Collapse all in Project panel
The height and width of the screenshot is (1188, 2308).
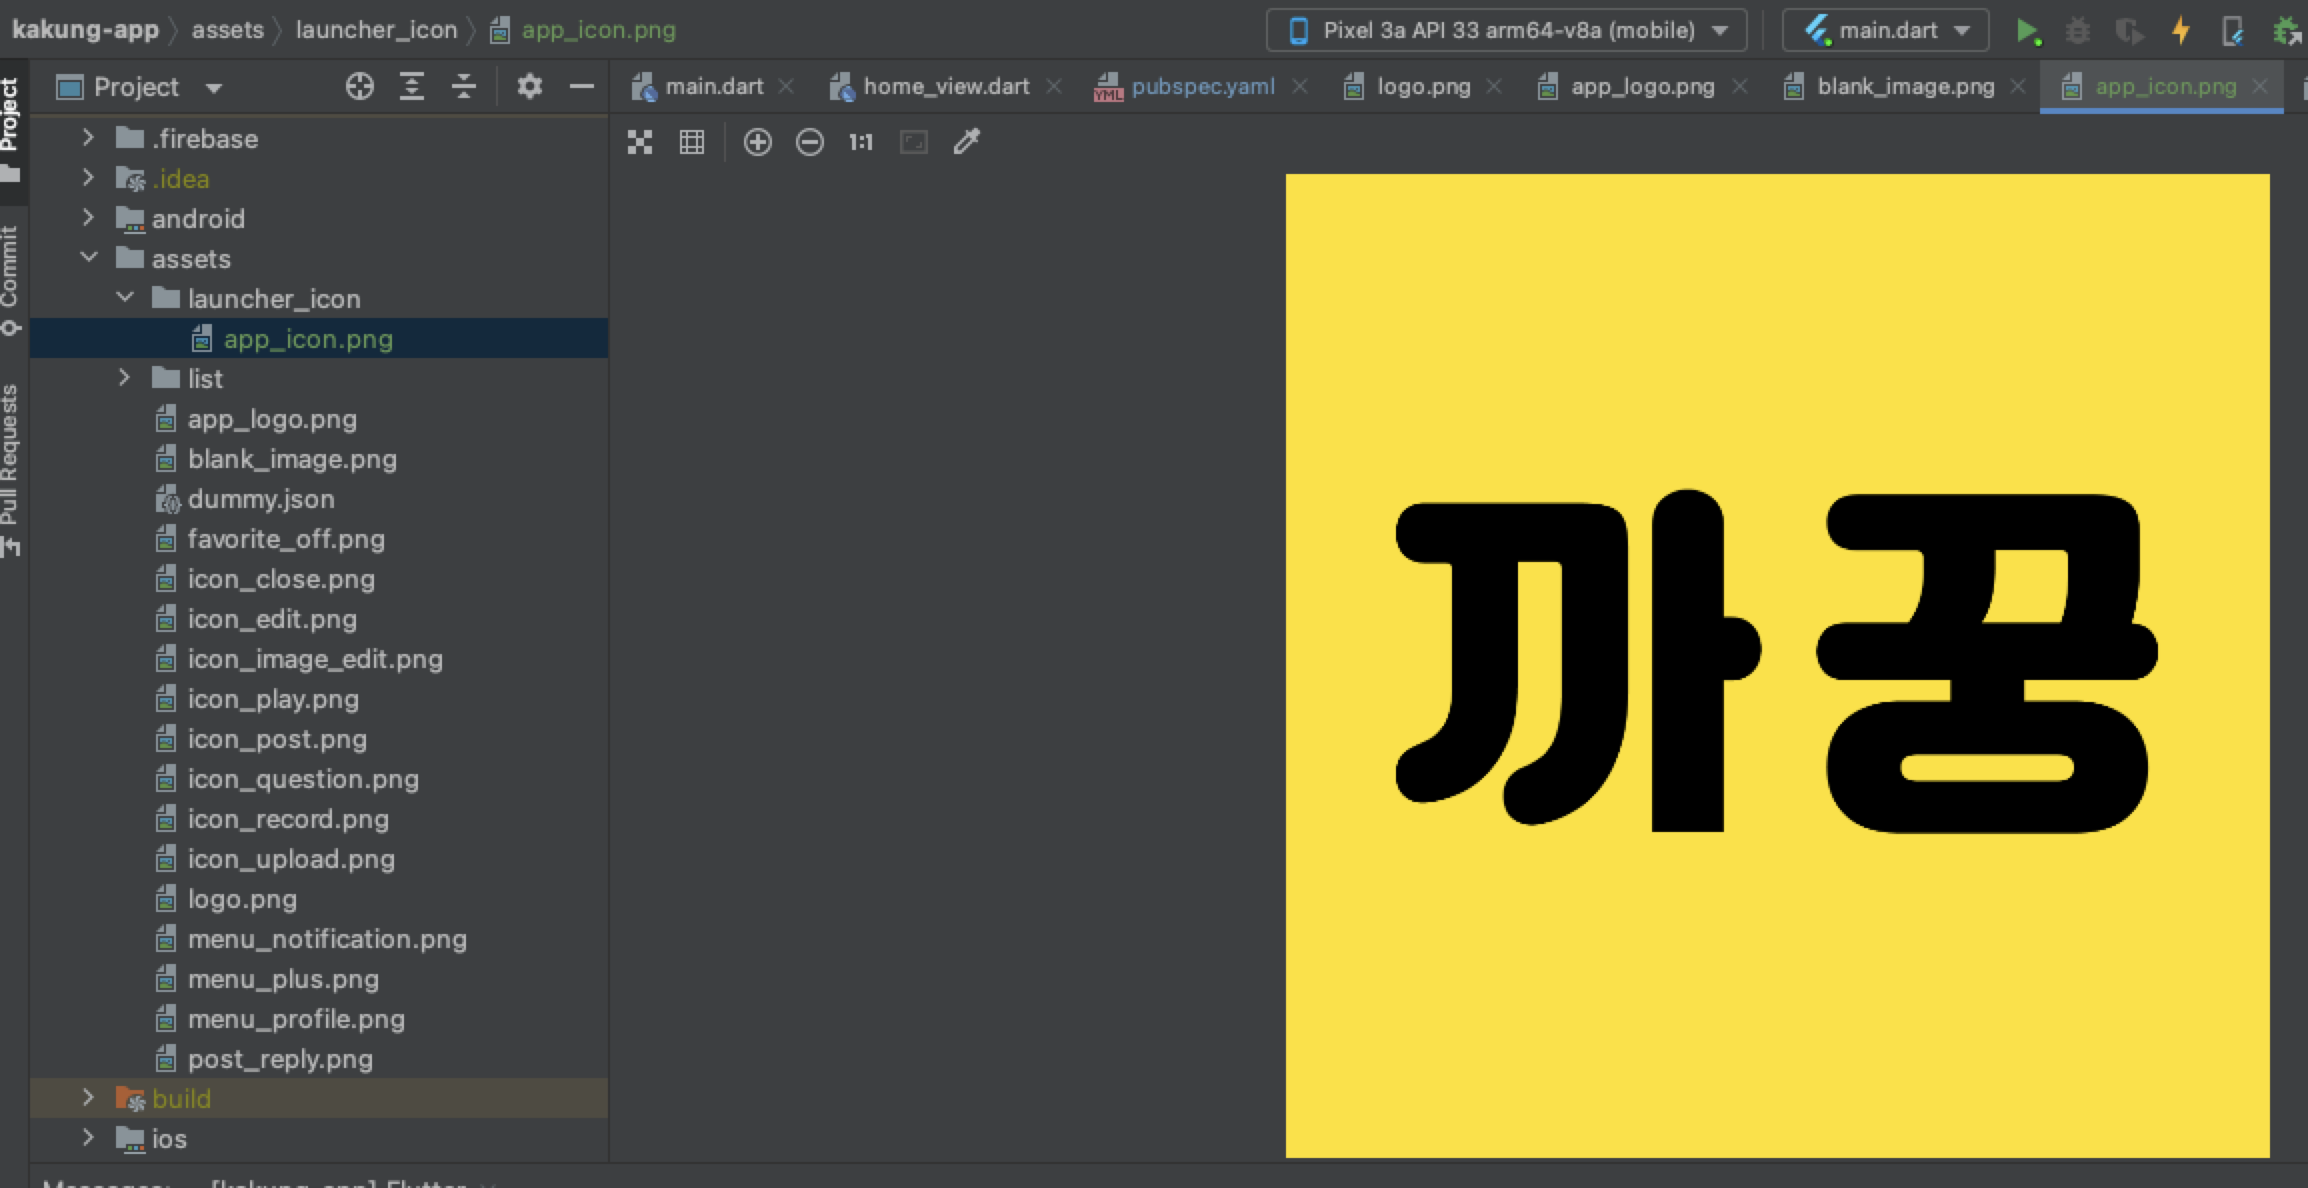[464, 87]
